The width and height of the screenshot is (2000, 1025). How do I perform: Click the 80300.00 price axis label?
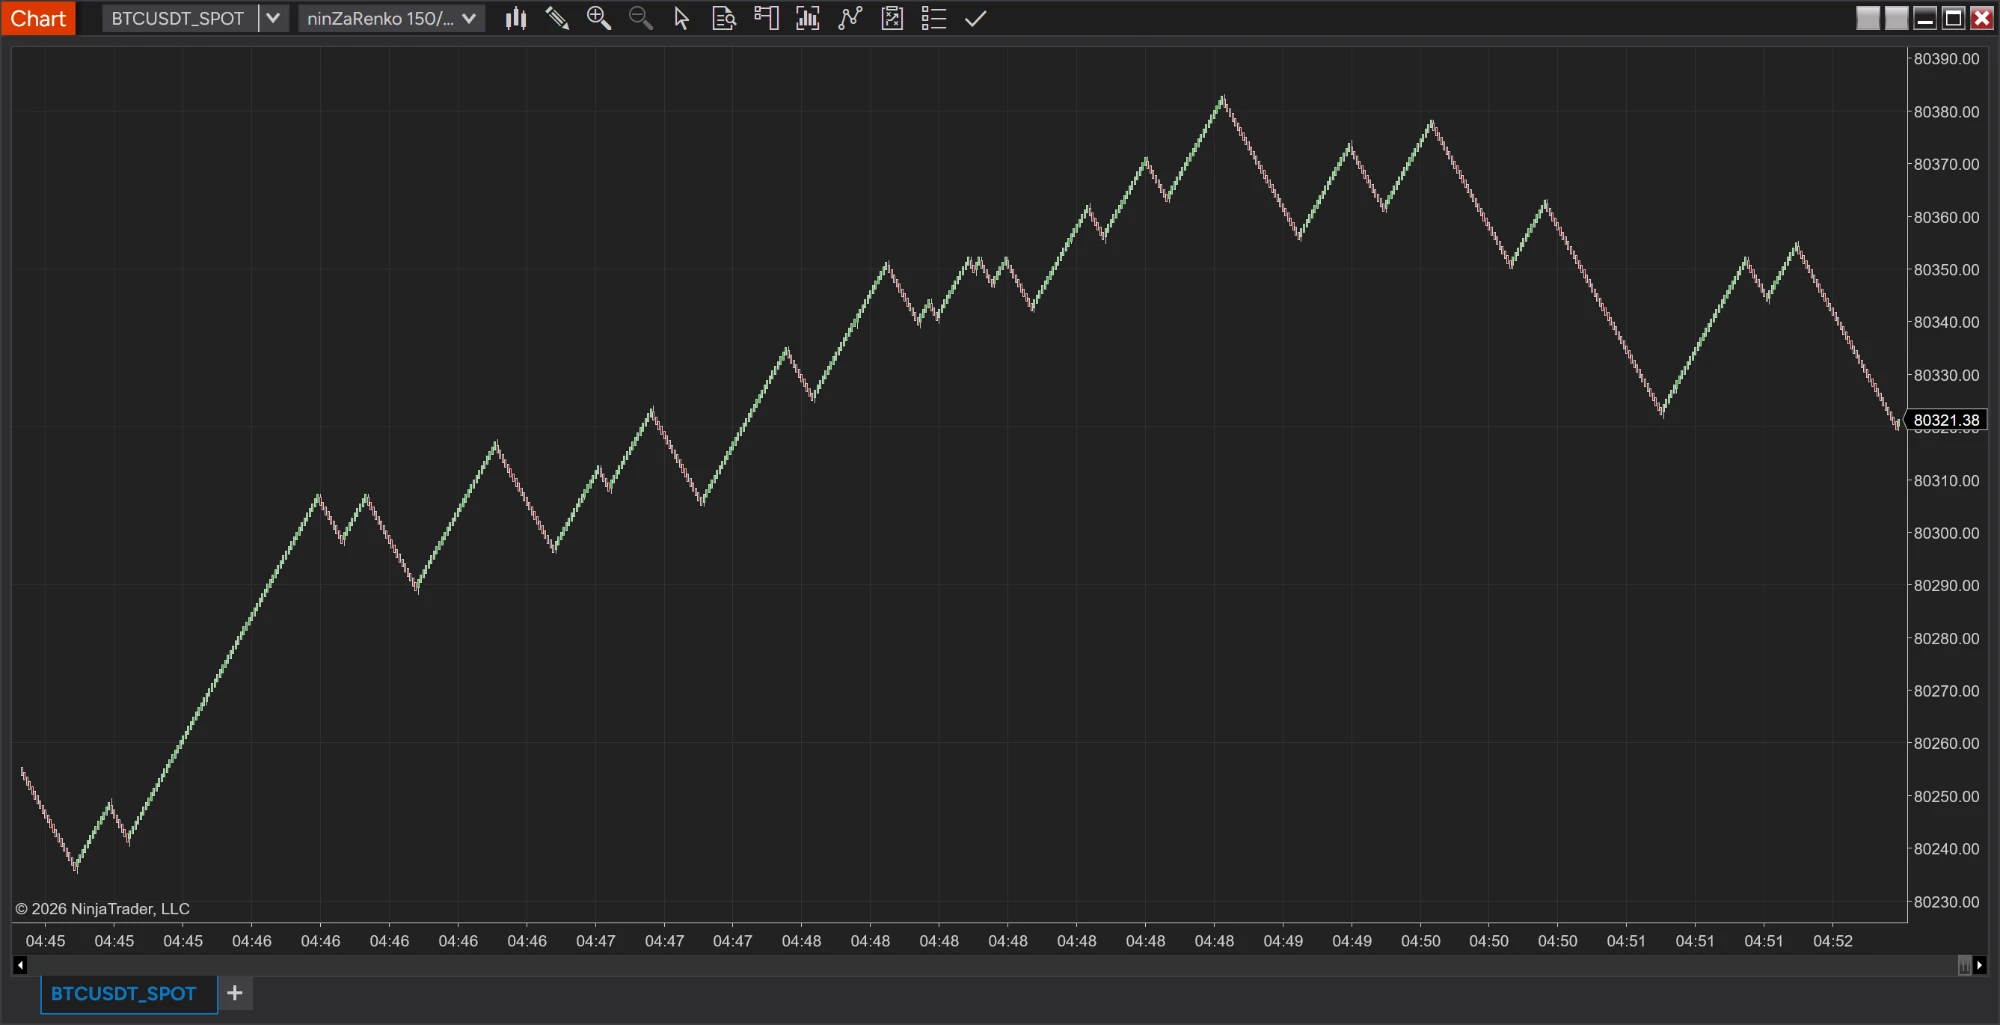(1946, 533)
